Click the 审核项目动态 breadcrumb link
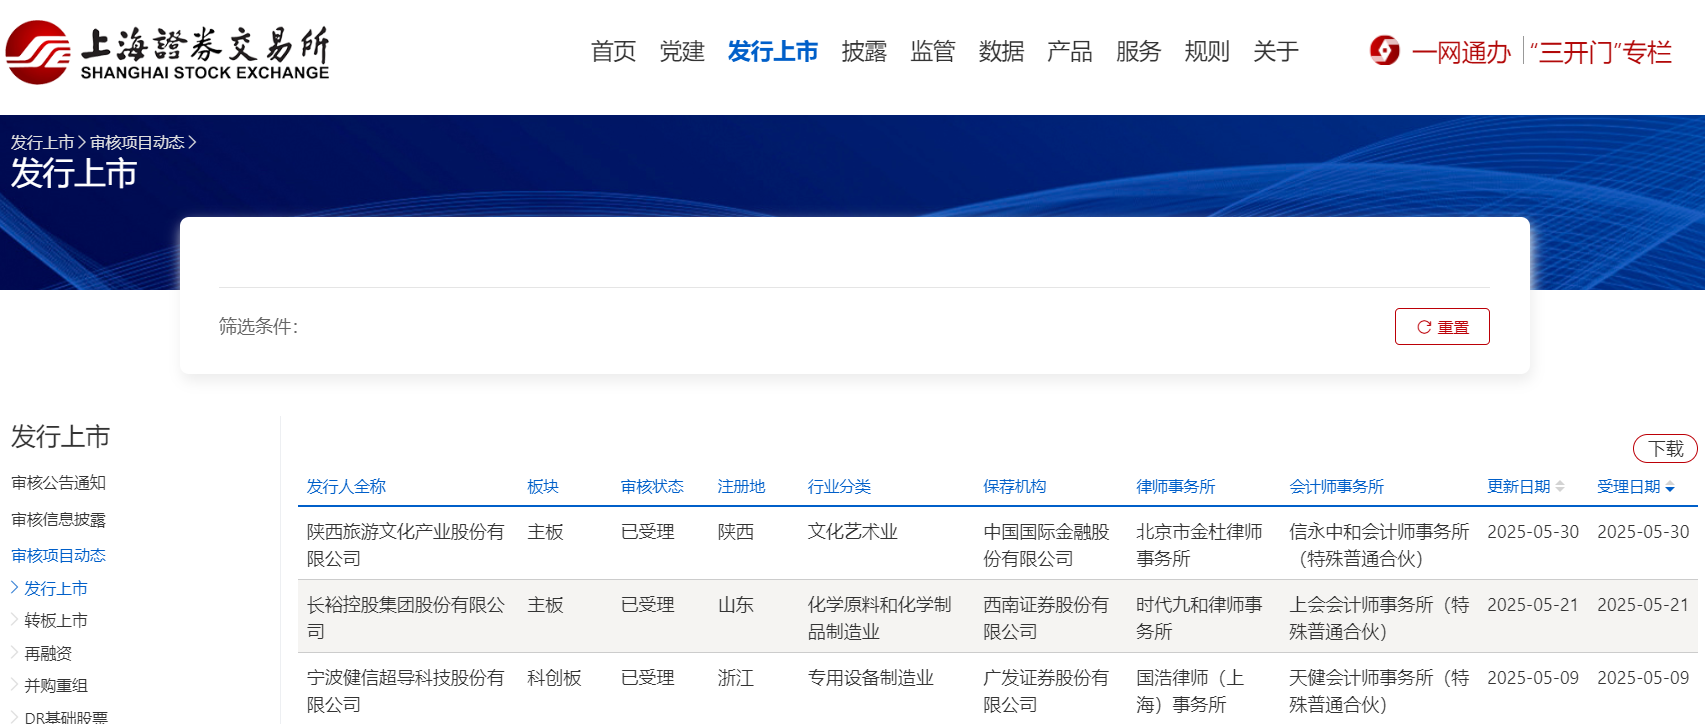Viewport: 1705px width, 724px height. click(137, 143)
